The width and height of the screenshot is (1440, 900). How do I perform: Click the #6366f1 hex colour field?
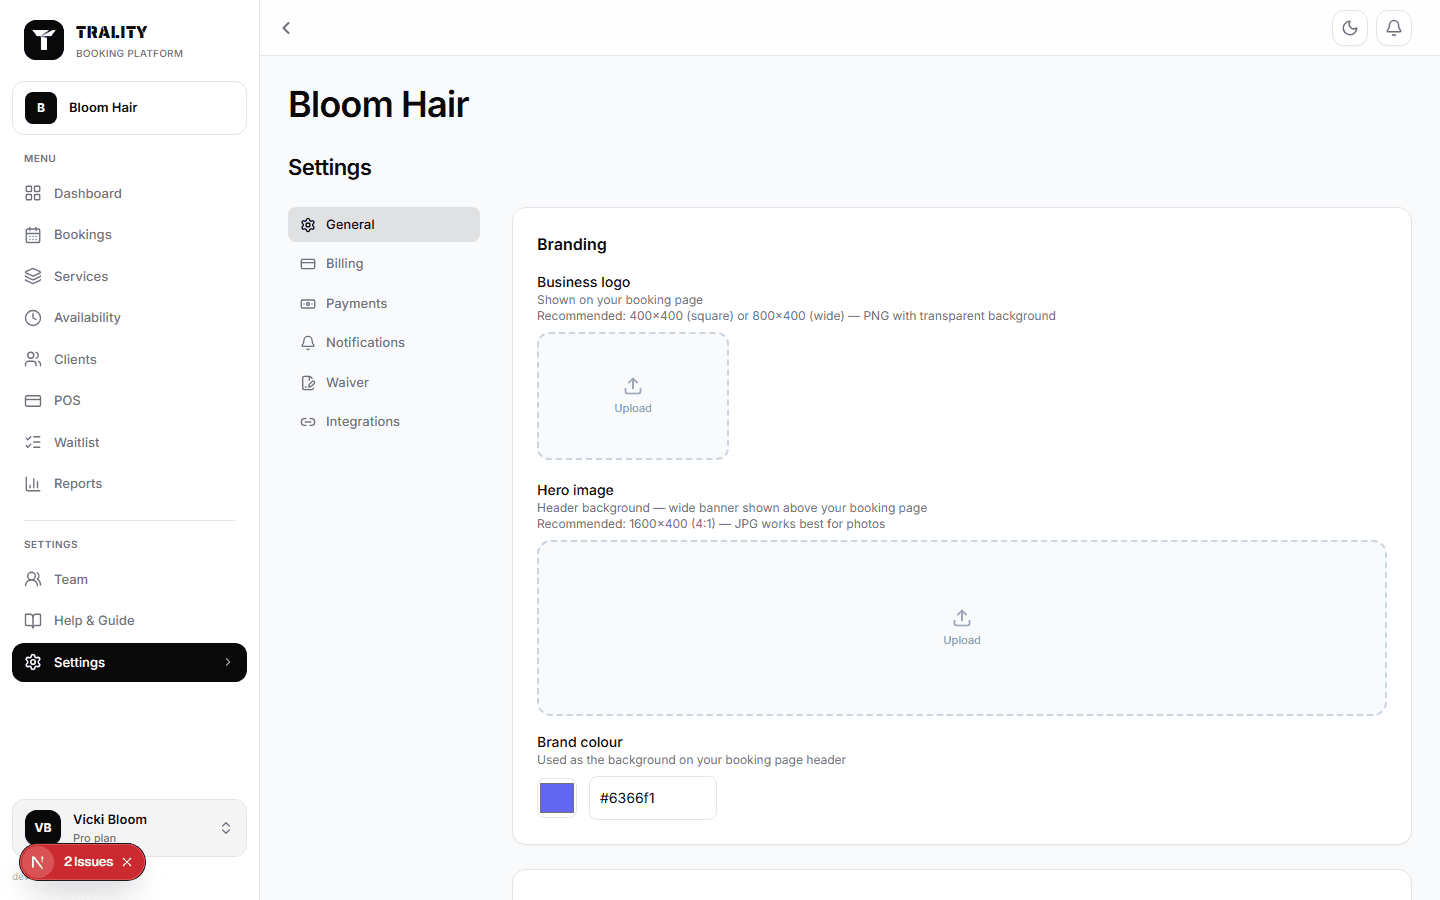coord(653,798)
